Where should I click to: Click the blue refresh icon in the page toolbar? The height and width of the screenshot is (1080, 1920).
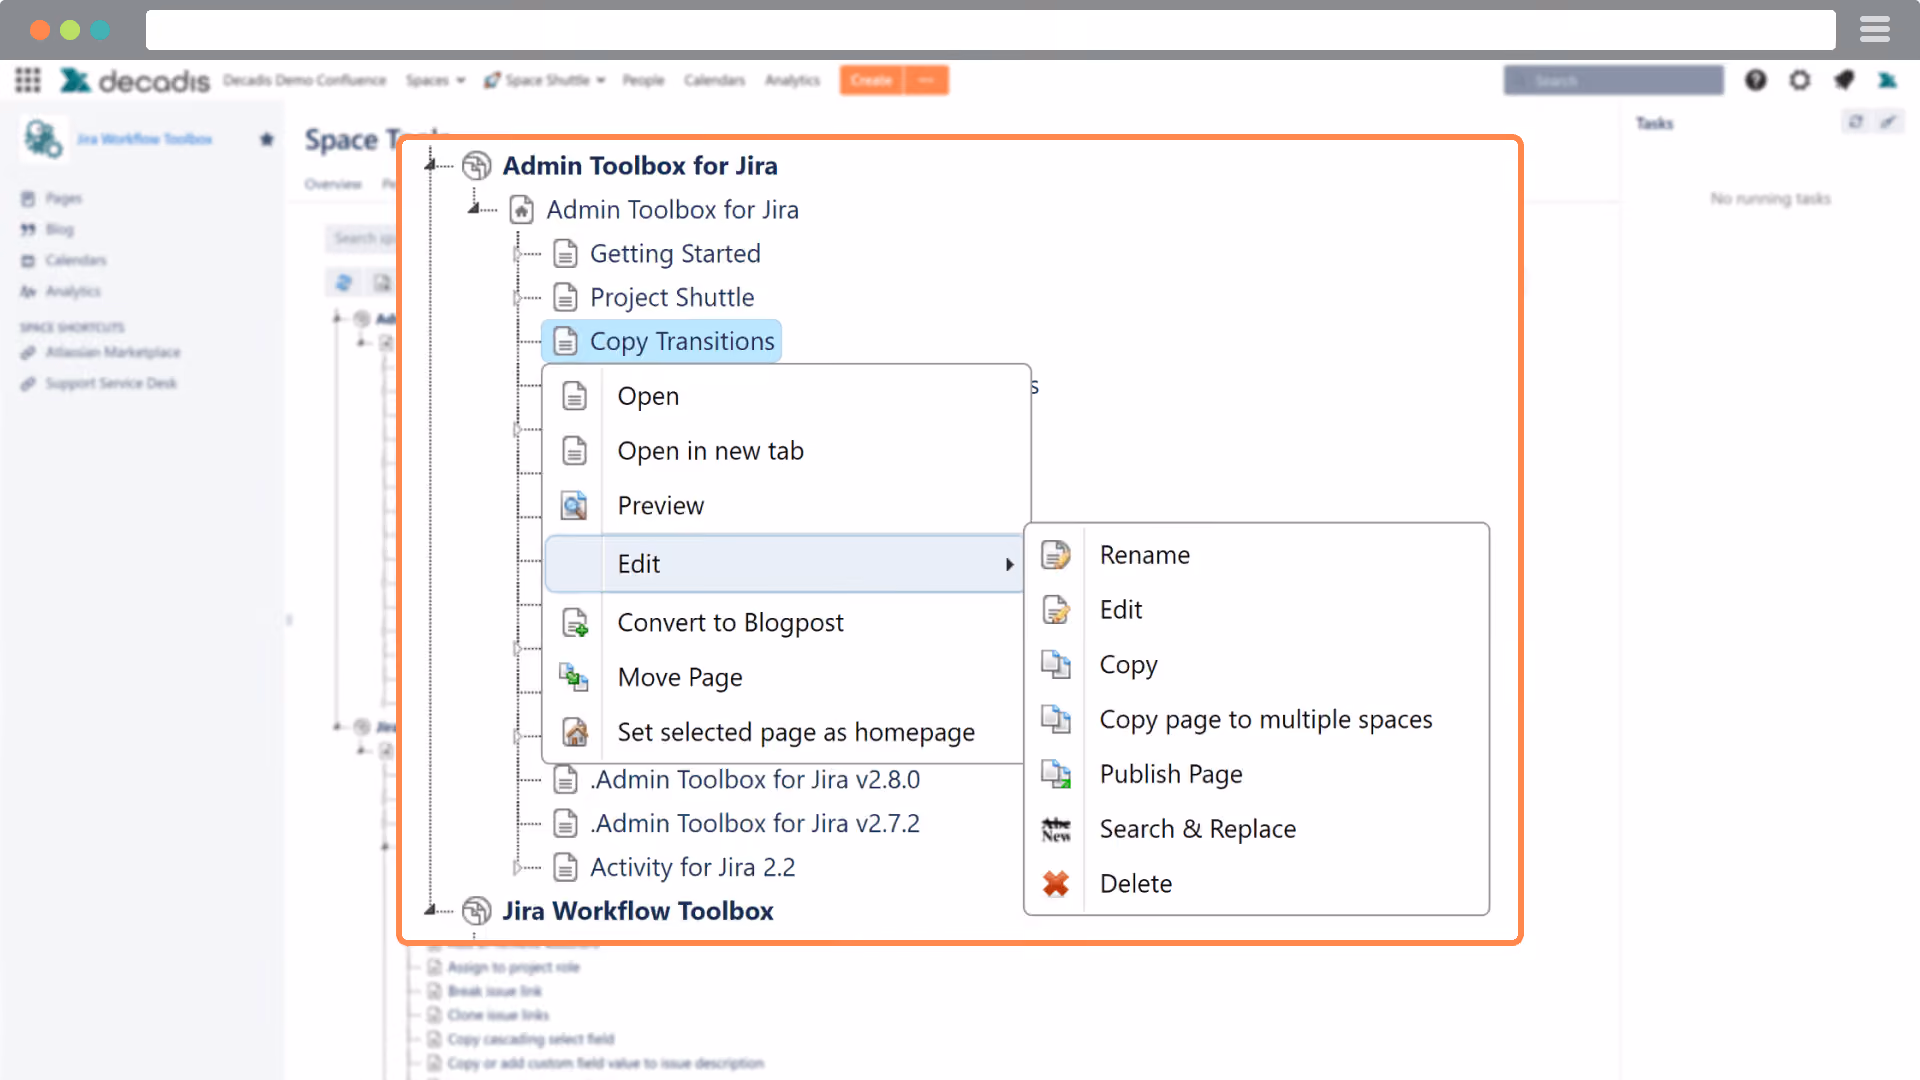[x=344, y=283]
